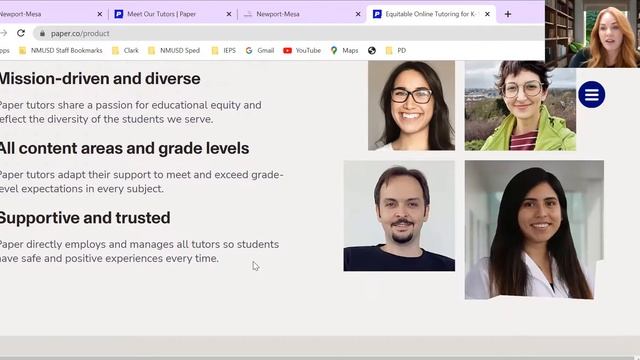Open the YouTube bookmark
This screenshot has width=640, height=360.
coord(302,51)
